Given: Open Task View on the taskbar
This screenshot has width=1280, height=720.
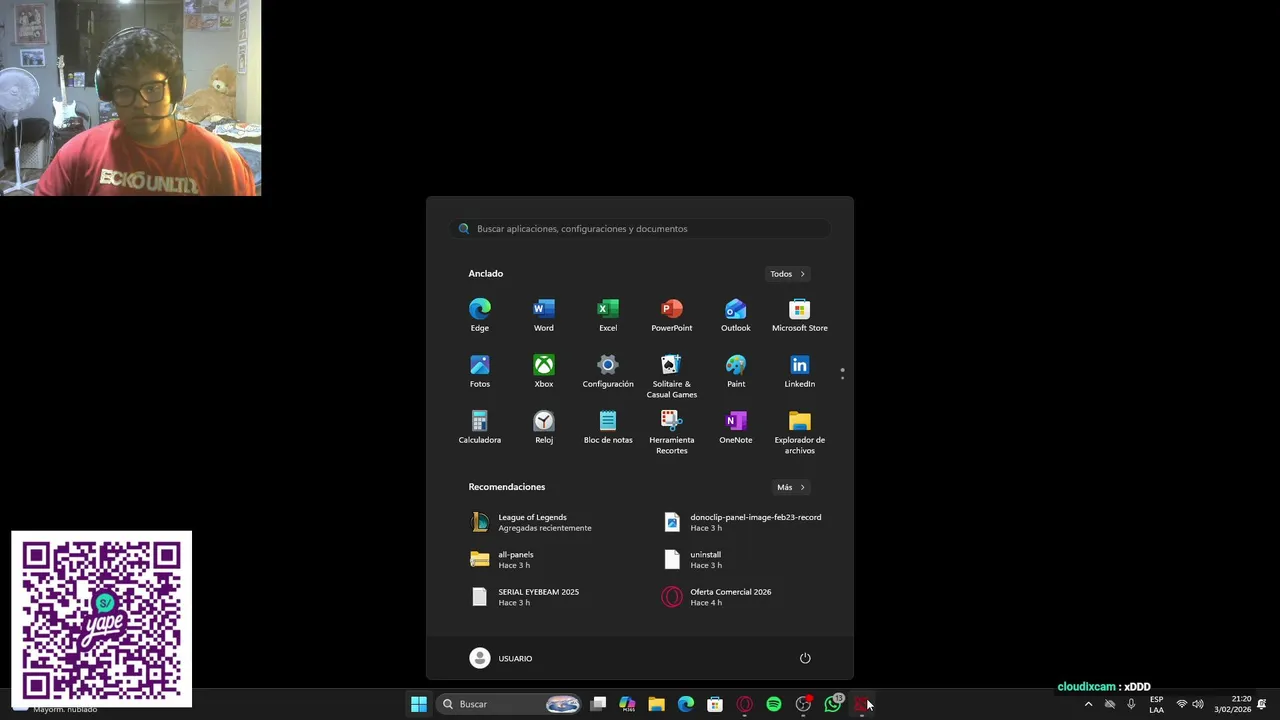Looking at the screenshot, I should pos(598,704).
